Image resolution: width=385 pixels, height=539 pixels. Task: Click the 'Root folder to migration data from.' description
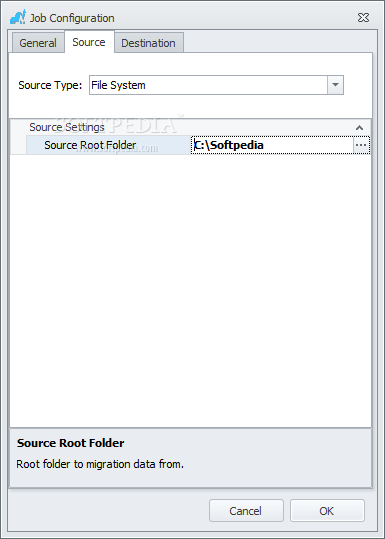click(x=100, y=464)
